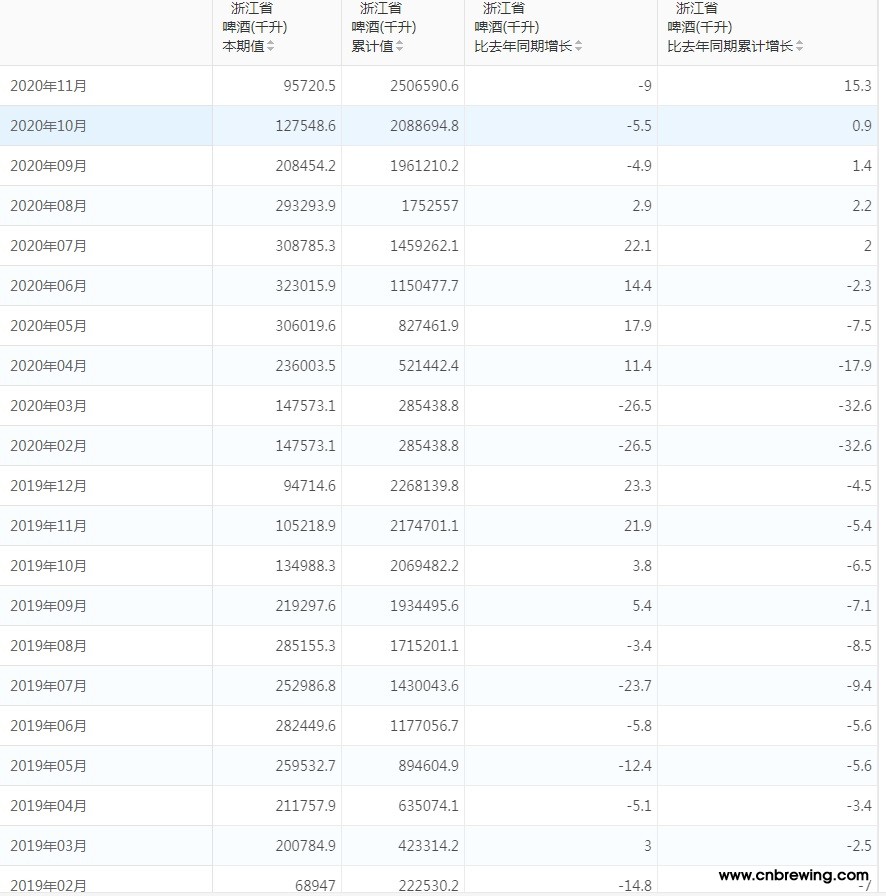Select the 2019年07月 date cell
The width and height of the screenshot is (886, 896).
[x=48, y=686]
